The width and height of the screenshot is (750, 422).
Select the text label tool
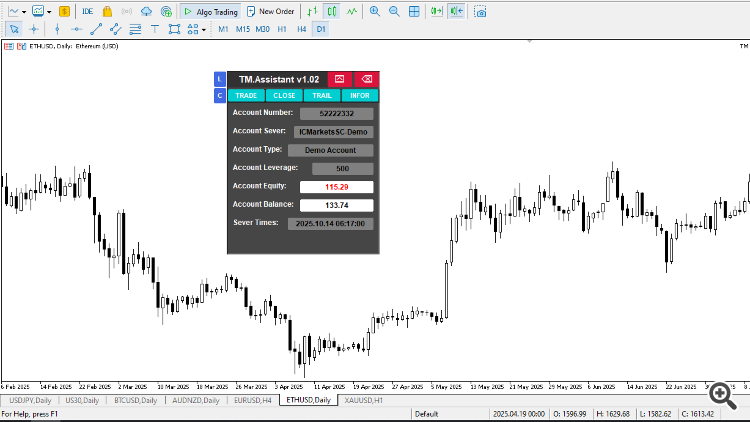click(155, 29)
